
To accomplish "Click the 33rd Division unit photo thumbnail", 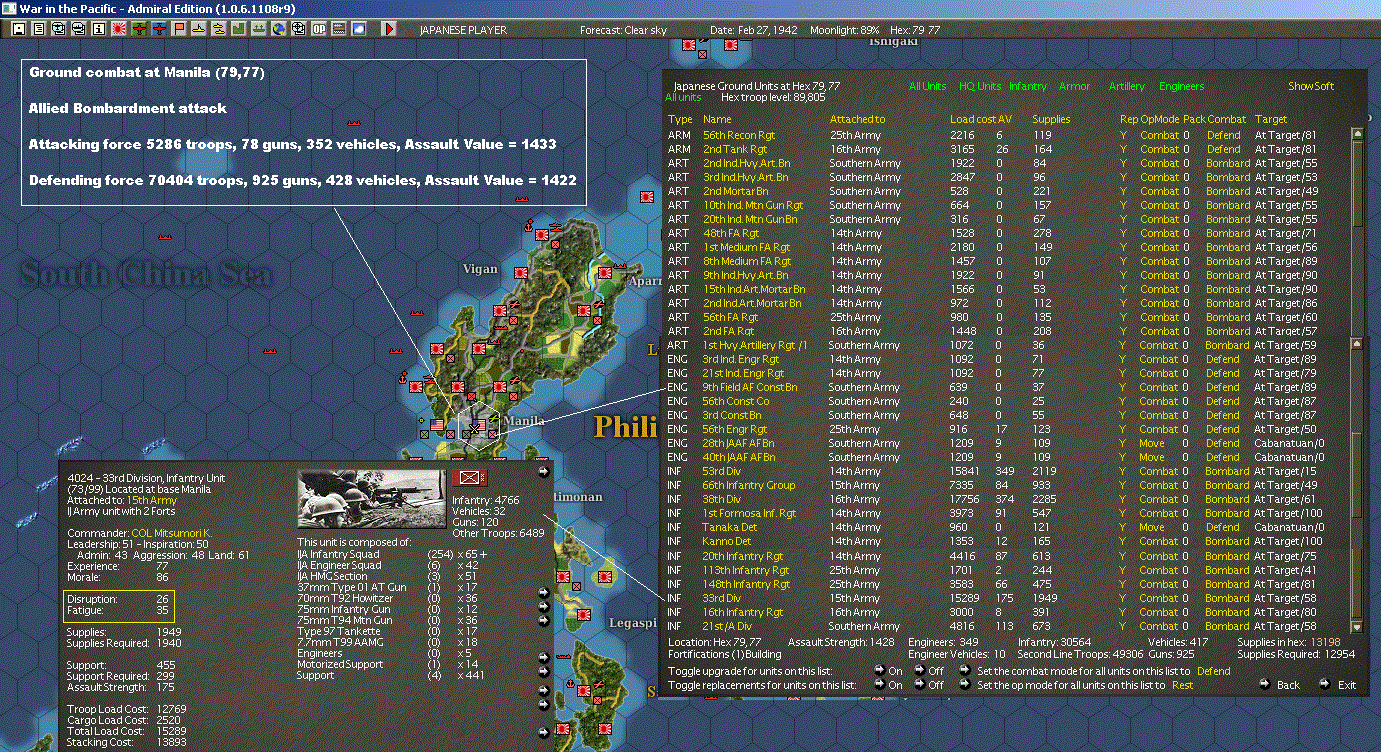I will pos(372,498).
